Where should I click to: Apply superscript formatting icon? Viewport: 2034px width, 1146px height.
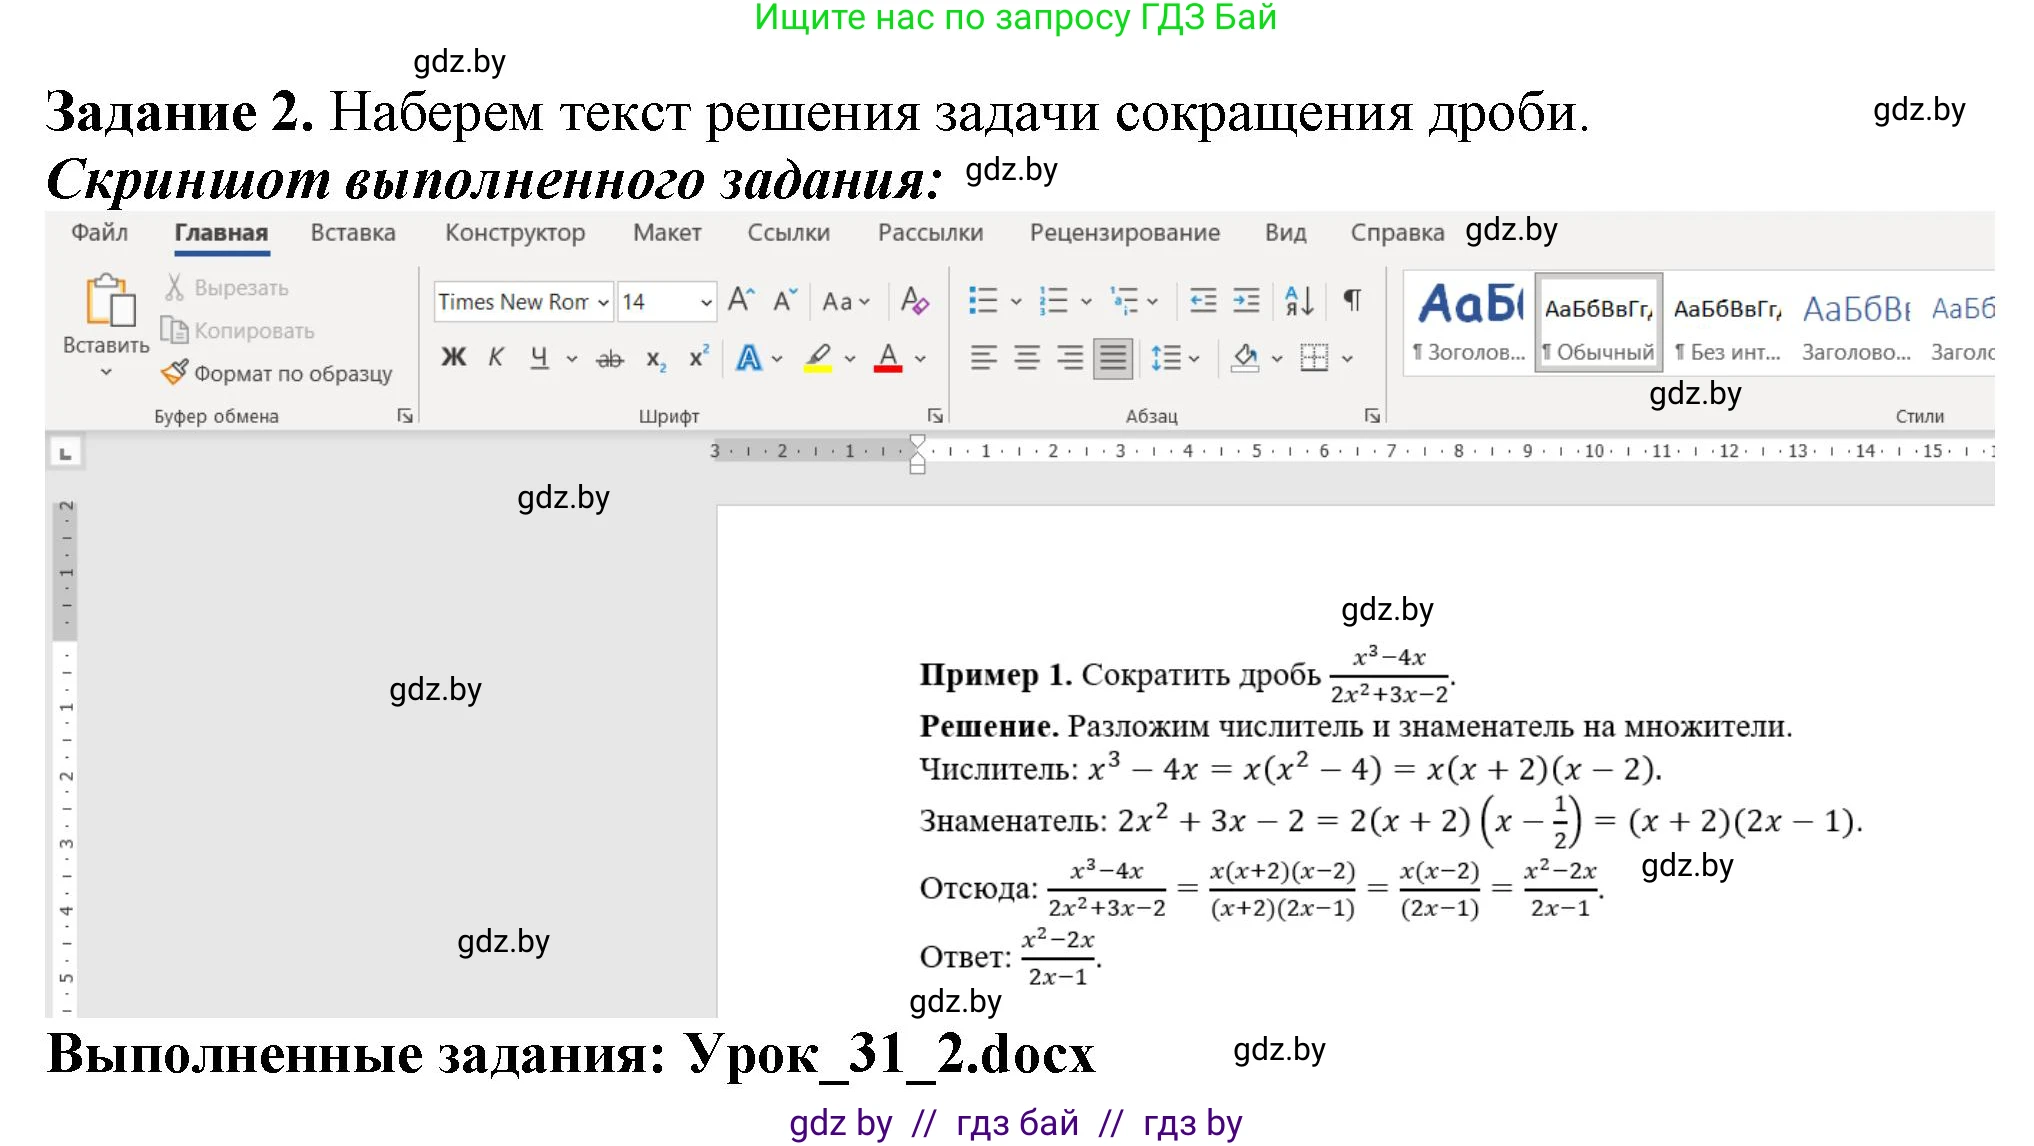click(x=698, y=357)
